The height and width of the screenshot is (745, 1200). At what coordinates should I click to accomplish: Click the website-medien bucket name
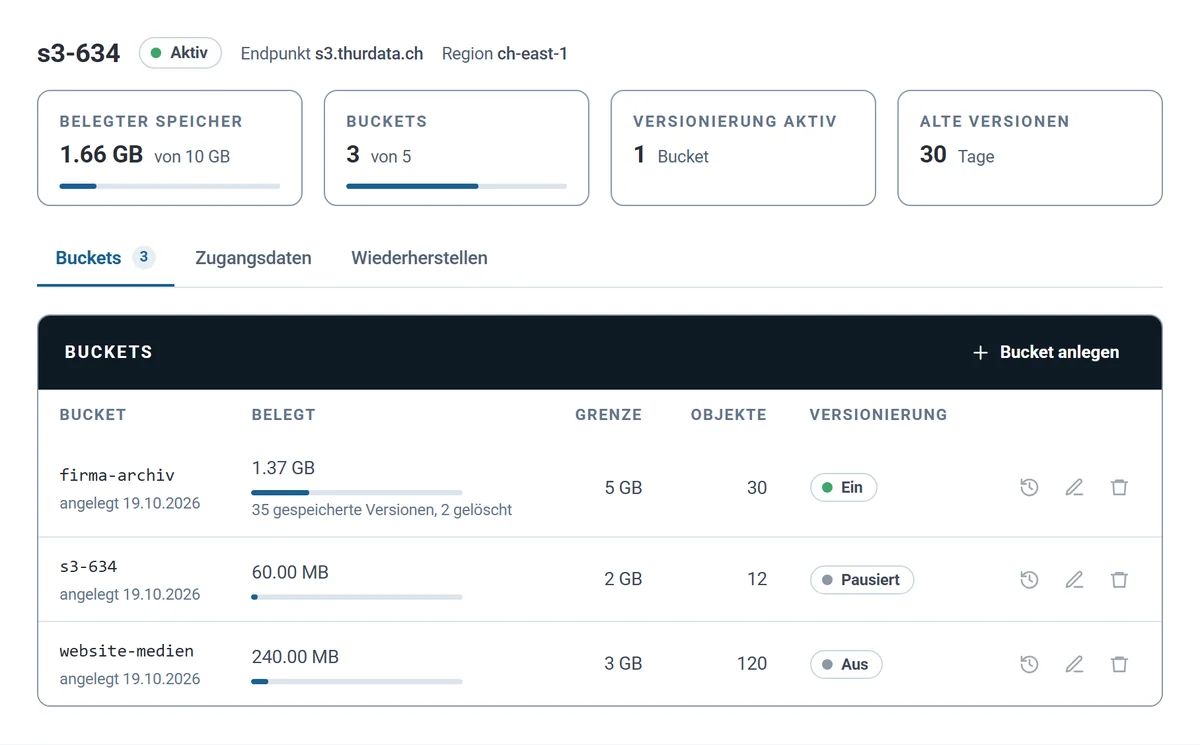click(x=127, y=651)
